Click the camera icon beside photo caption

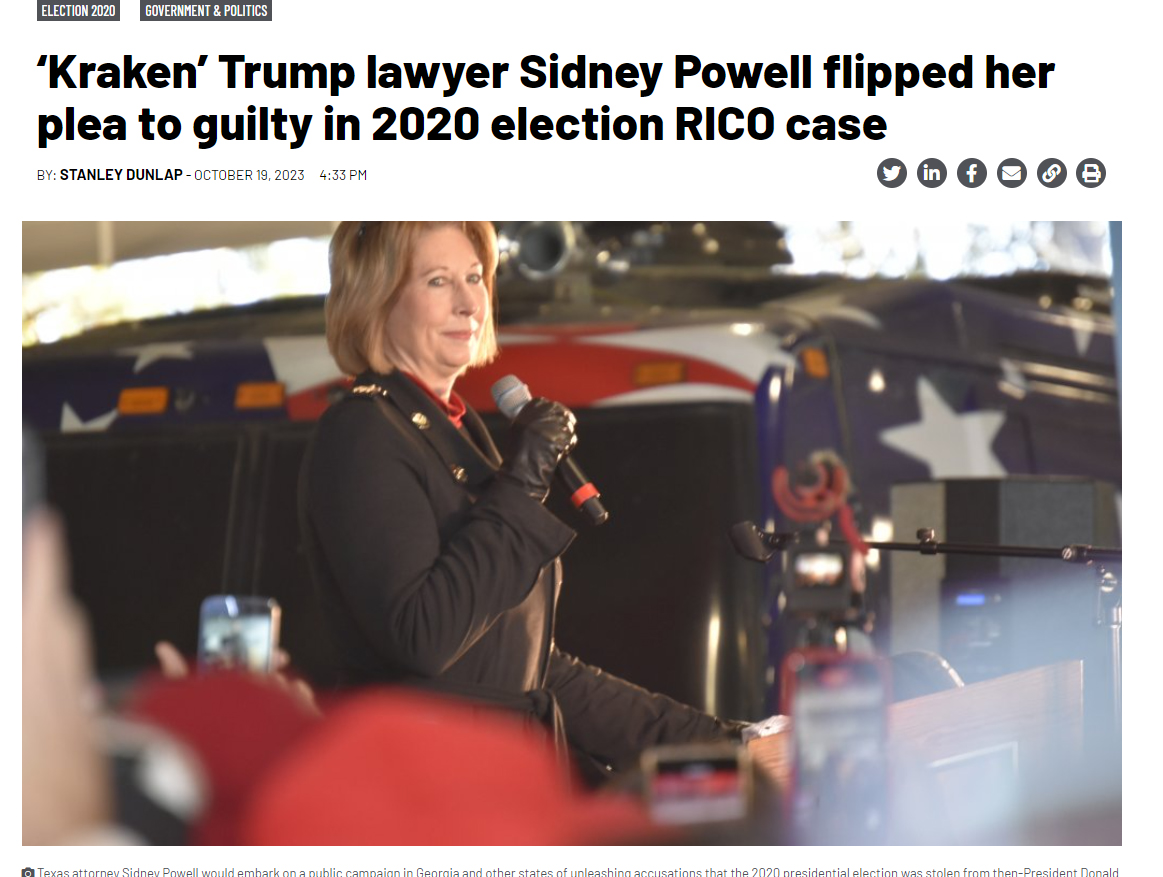(28, 873)
